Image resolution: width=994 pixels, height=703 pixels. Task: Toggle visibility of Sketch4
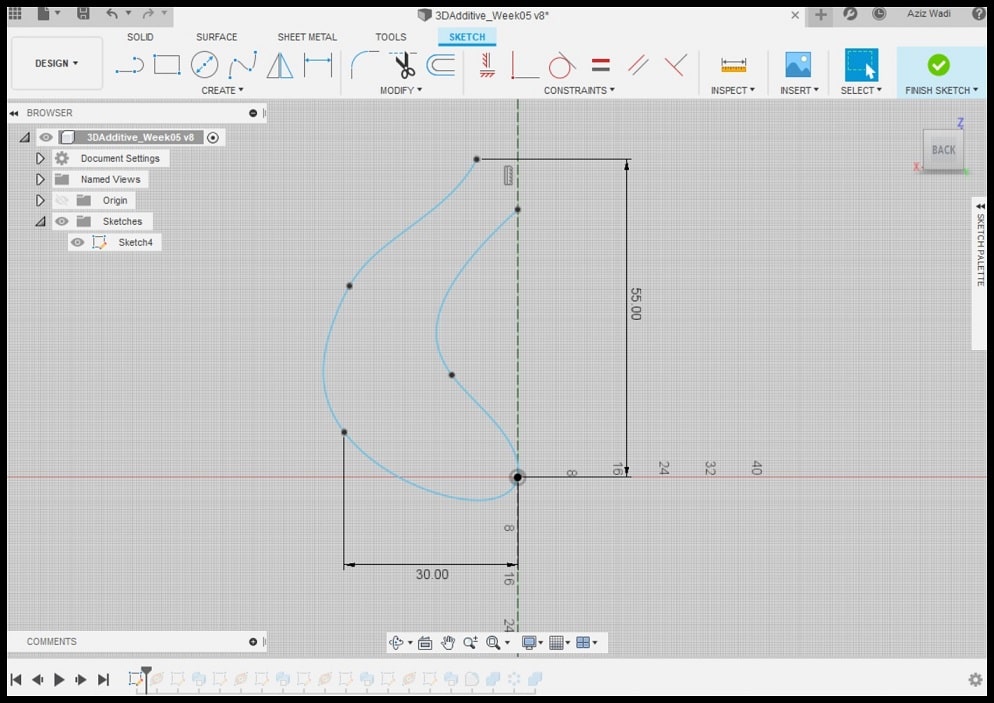77,242
